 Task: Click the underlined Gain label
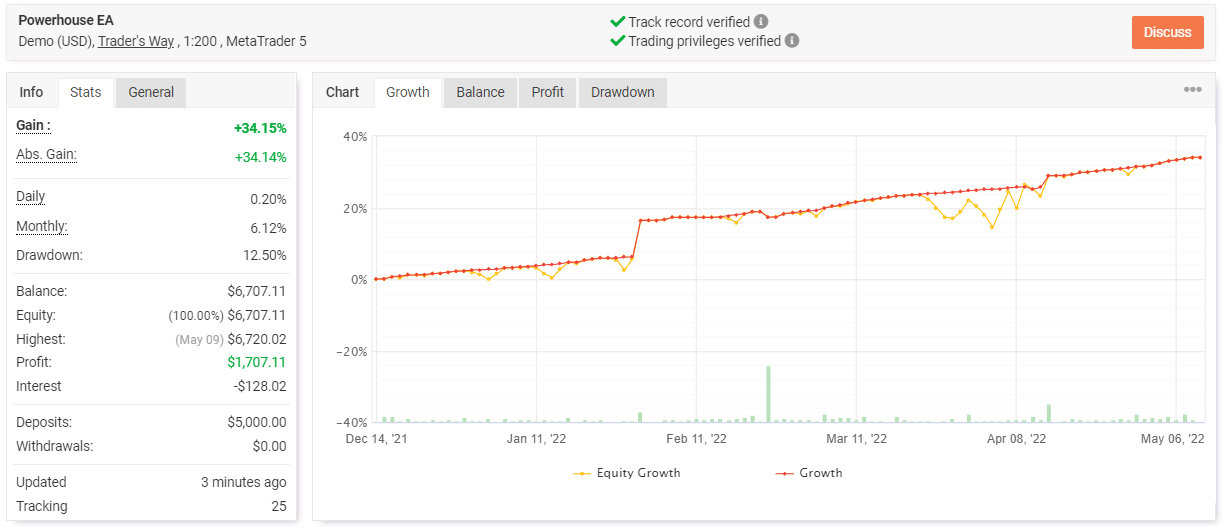pyautogui.click(x=33, y=126)
